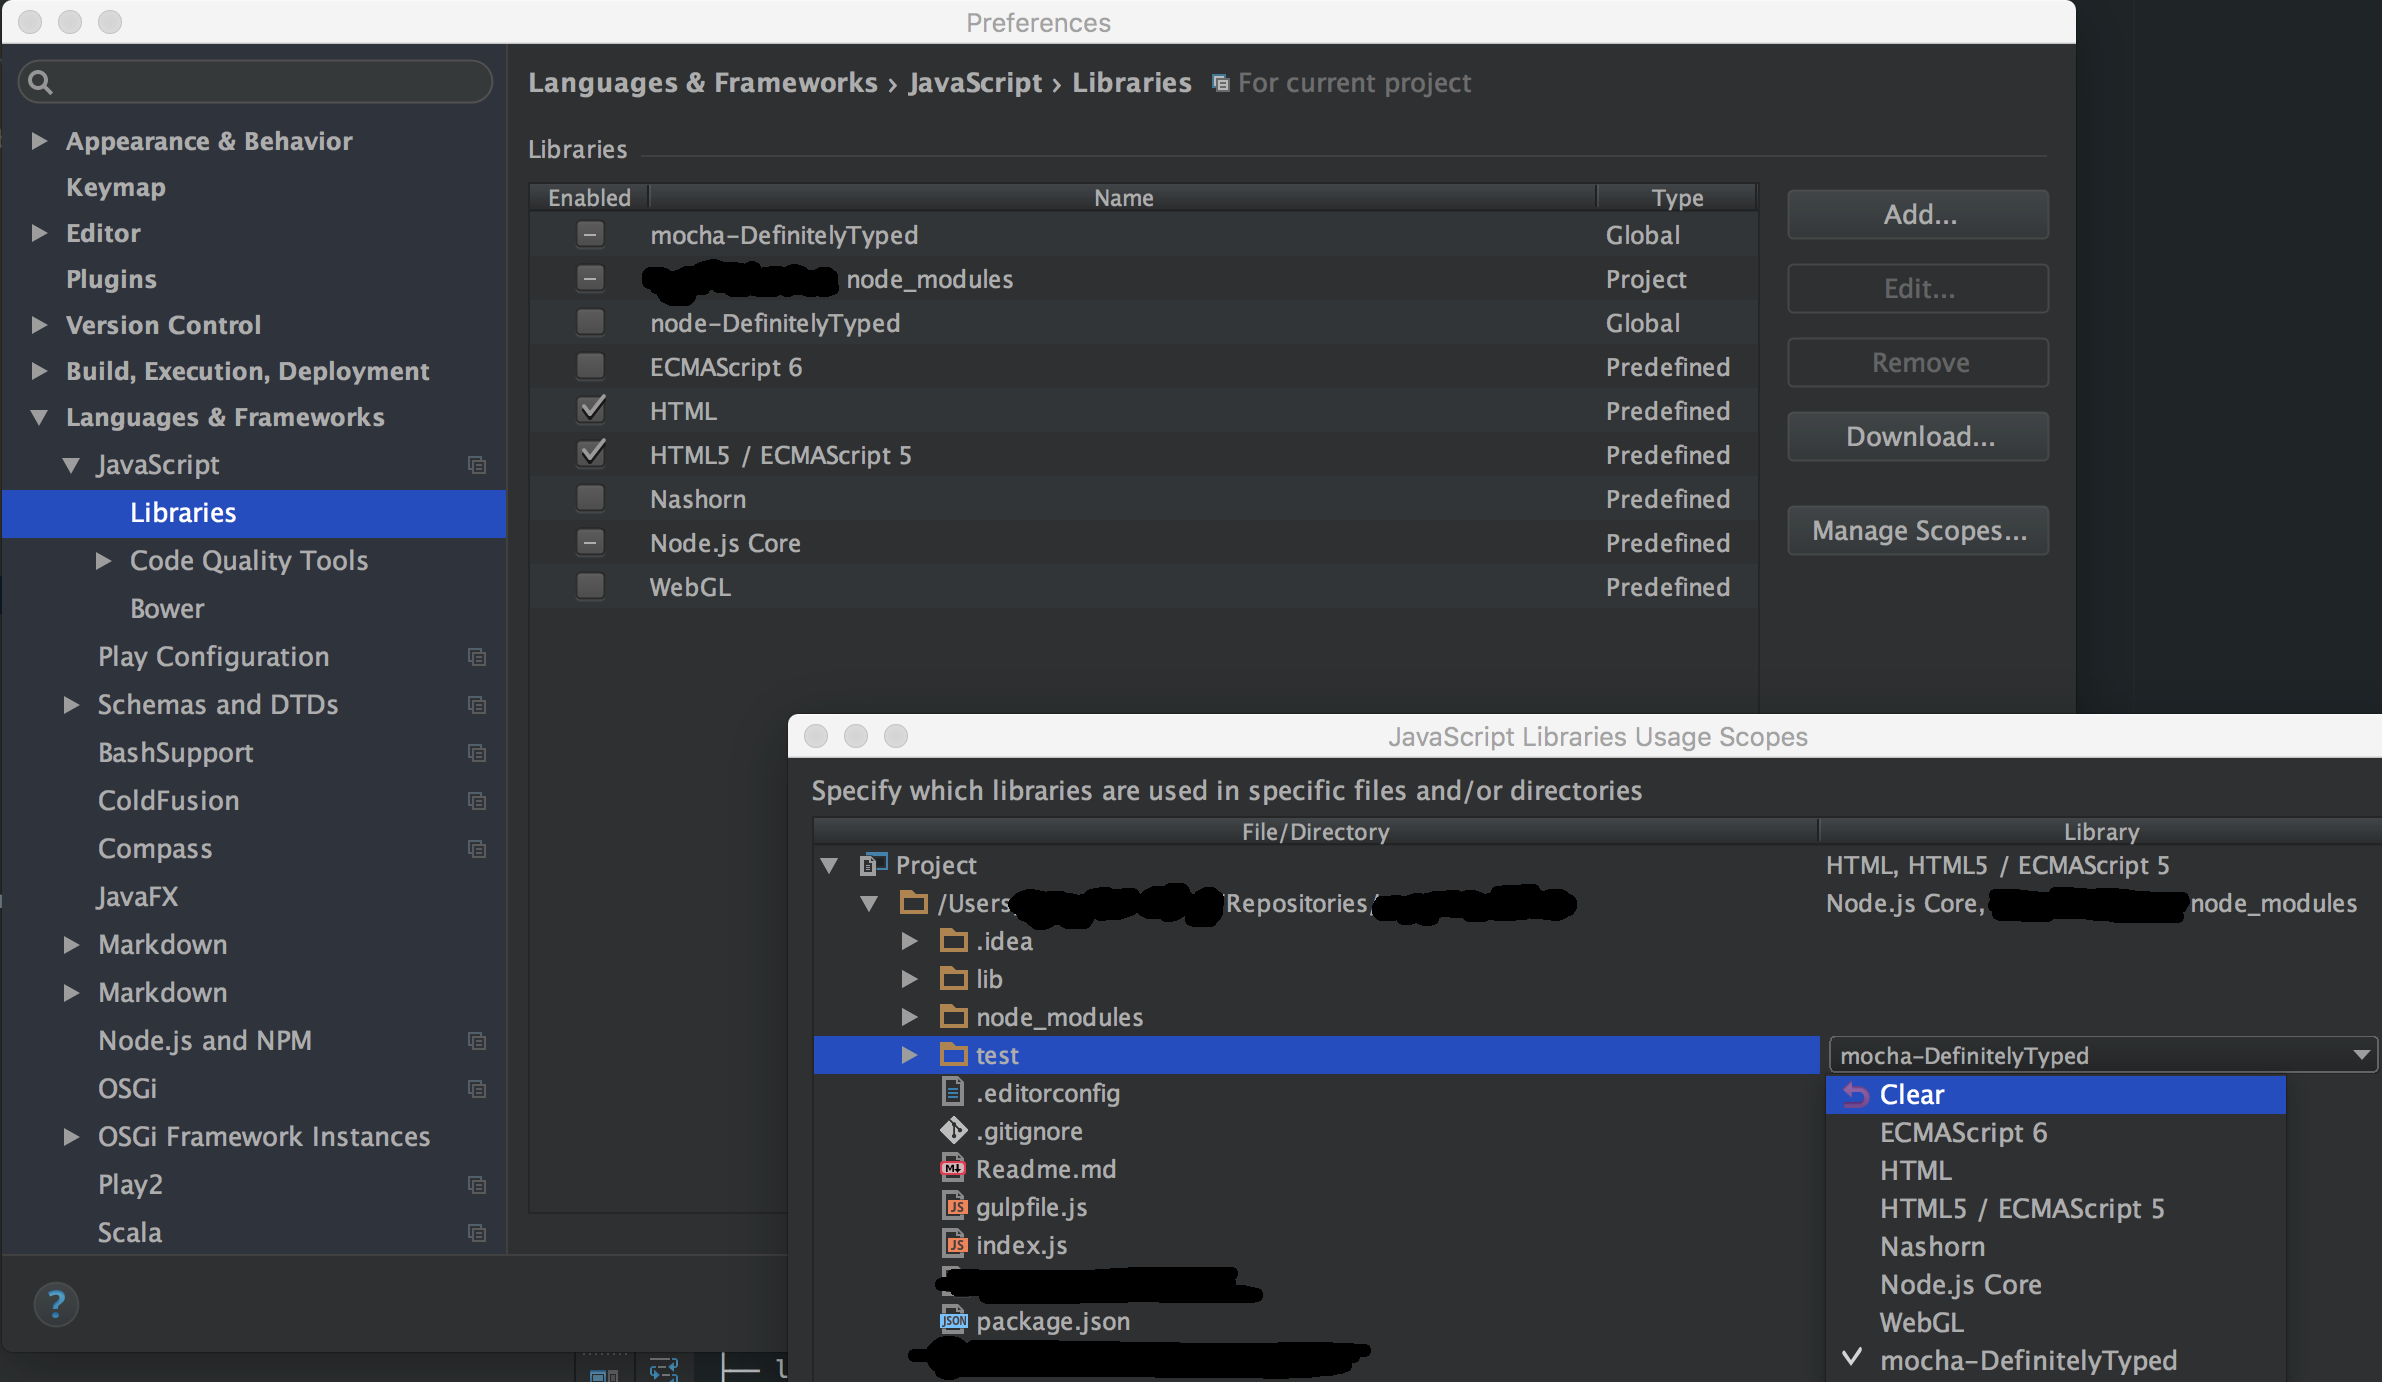Click the .gitignore file icon

(954, 1131)
